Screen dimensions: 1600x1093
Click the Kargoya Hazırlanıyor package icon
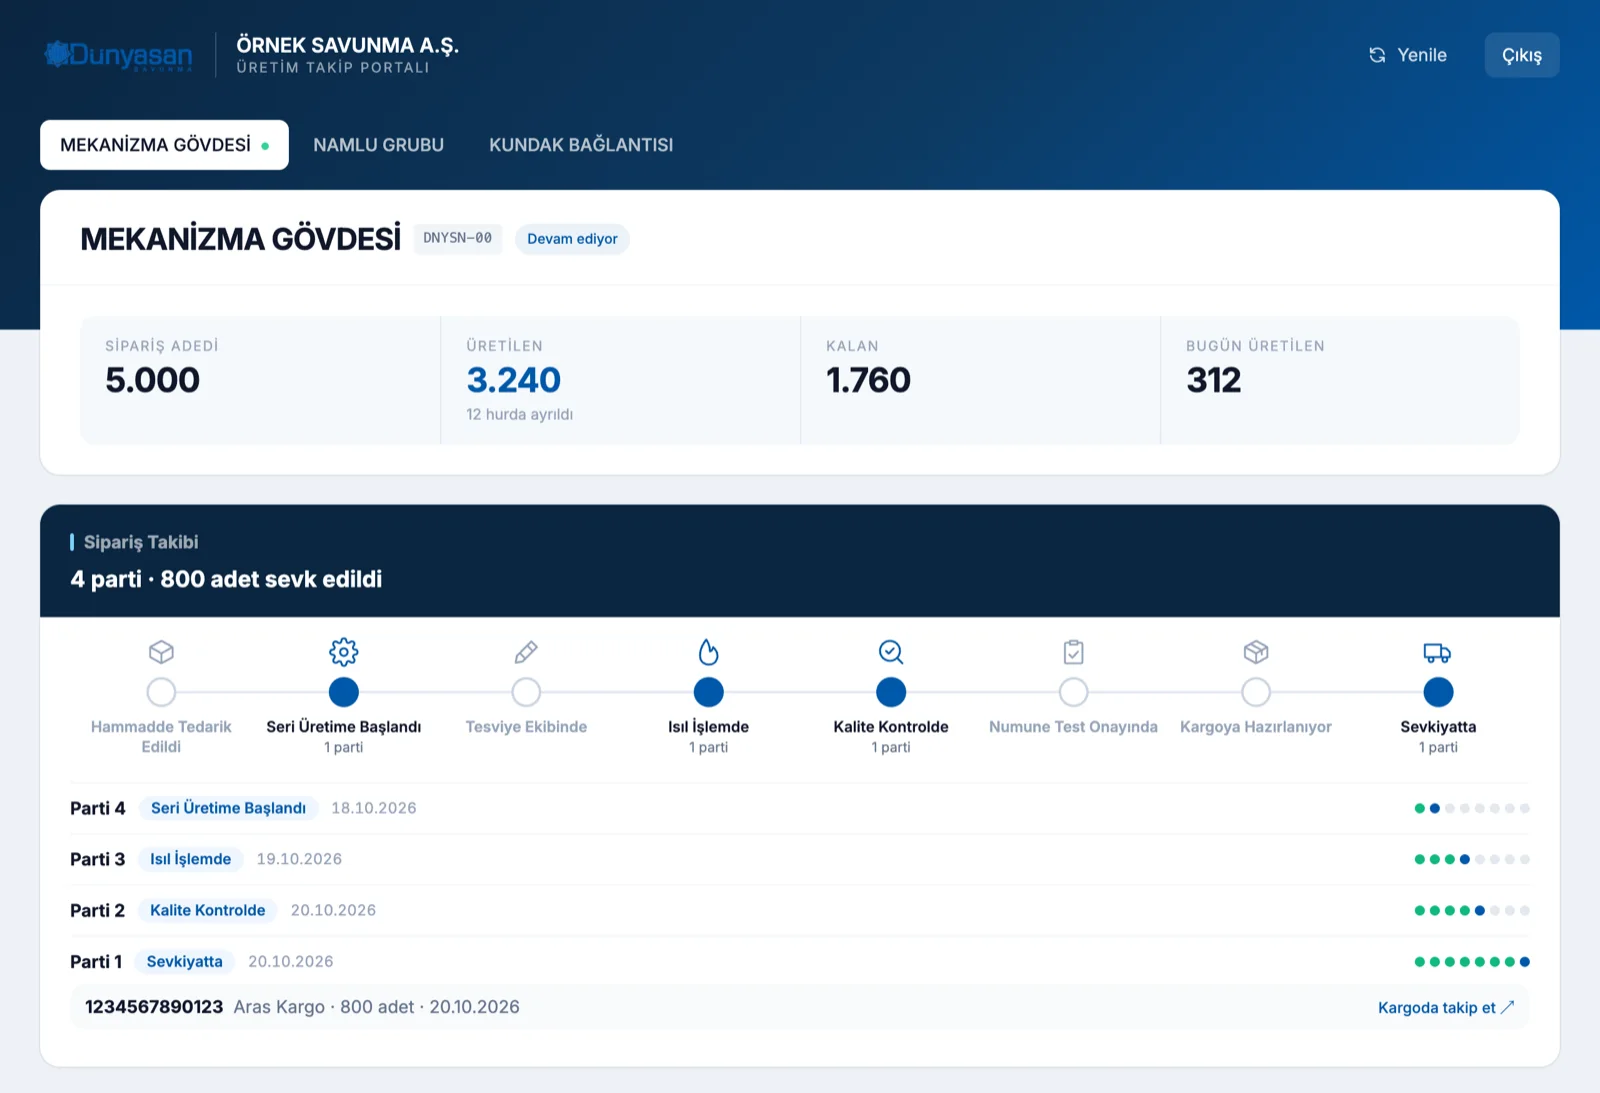point(1256,652)
